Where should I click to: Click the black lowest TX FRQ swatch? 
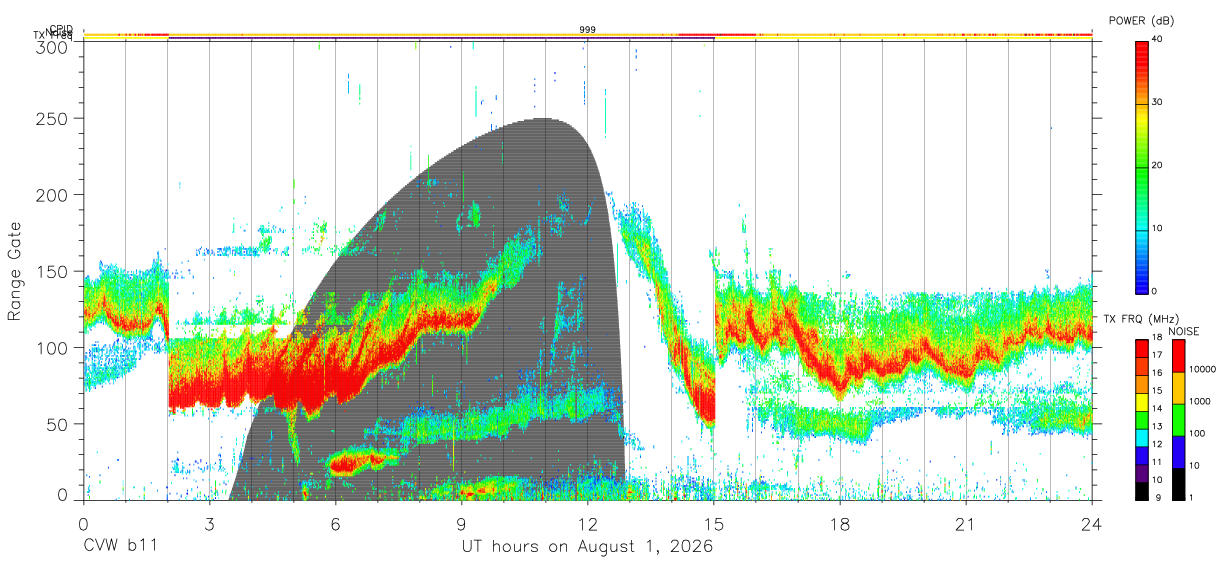[1143, 490]
